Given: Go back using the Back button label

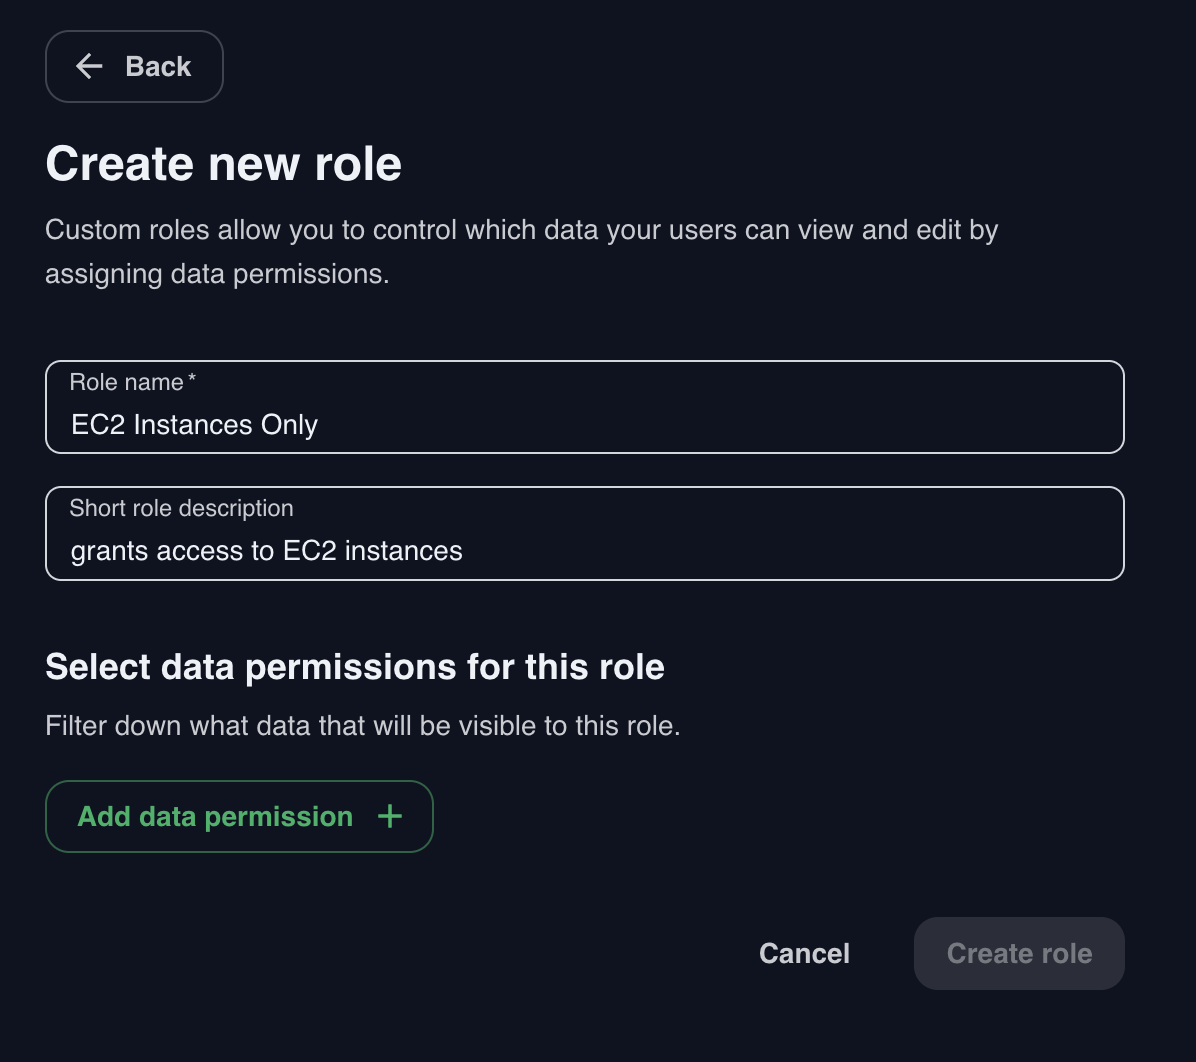Looking at the screenshot, I should point(158,67).
